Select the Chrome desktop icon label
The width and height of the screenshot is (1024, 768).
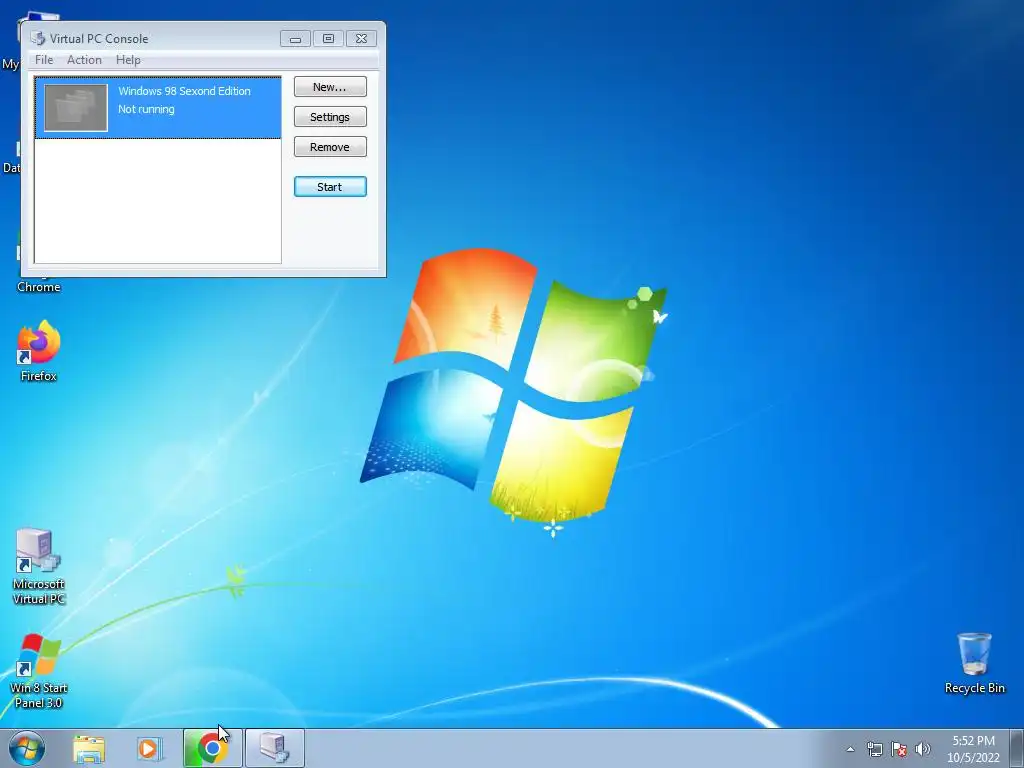tap(39, 287)
